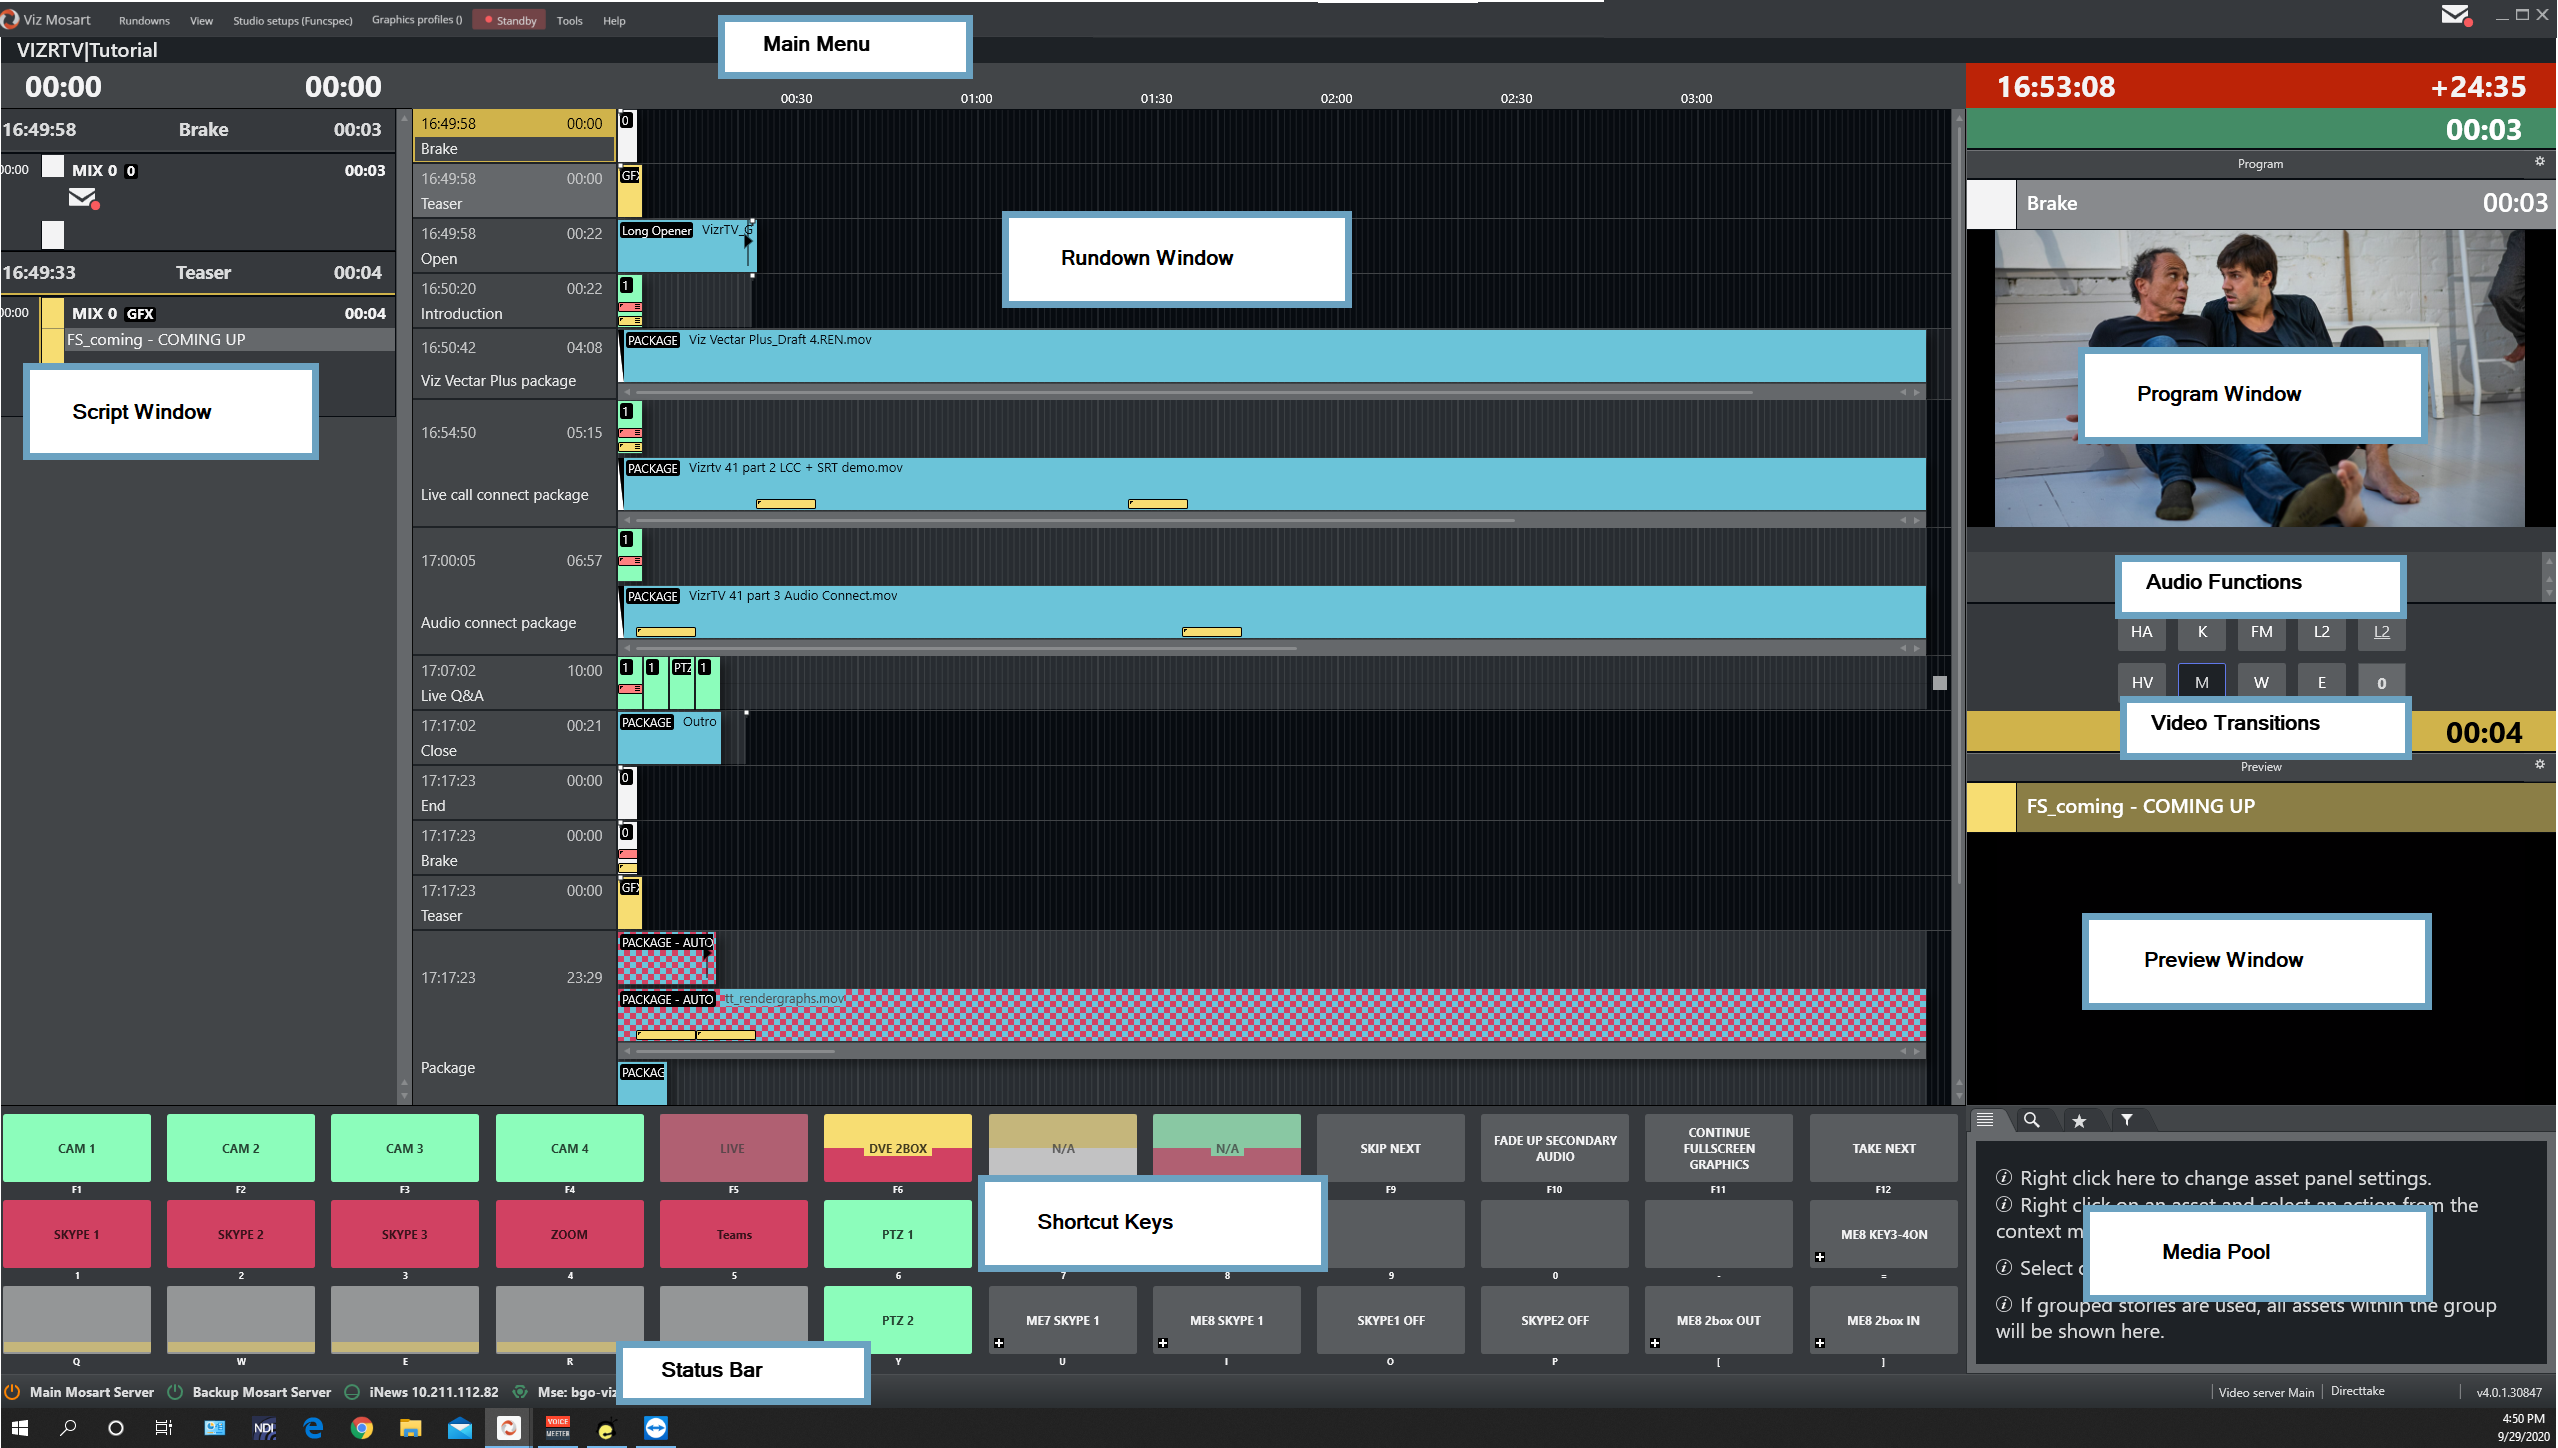Viewport: 2558px width, 1448px height.
Task: Expand plus icon on ME8 SKYPE 1 key
Action: (1163, 1343)
